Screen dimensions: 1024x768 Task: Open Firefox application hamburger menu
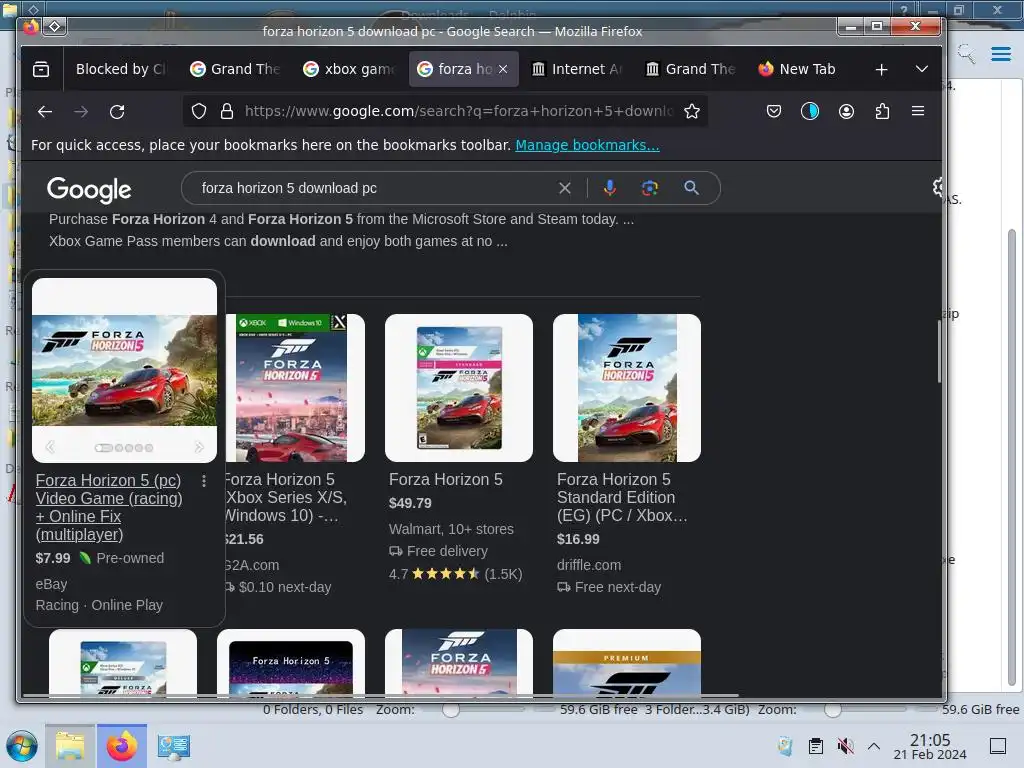click(x=918, y=112)
